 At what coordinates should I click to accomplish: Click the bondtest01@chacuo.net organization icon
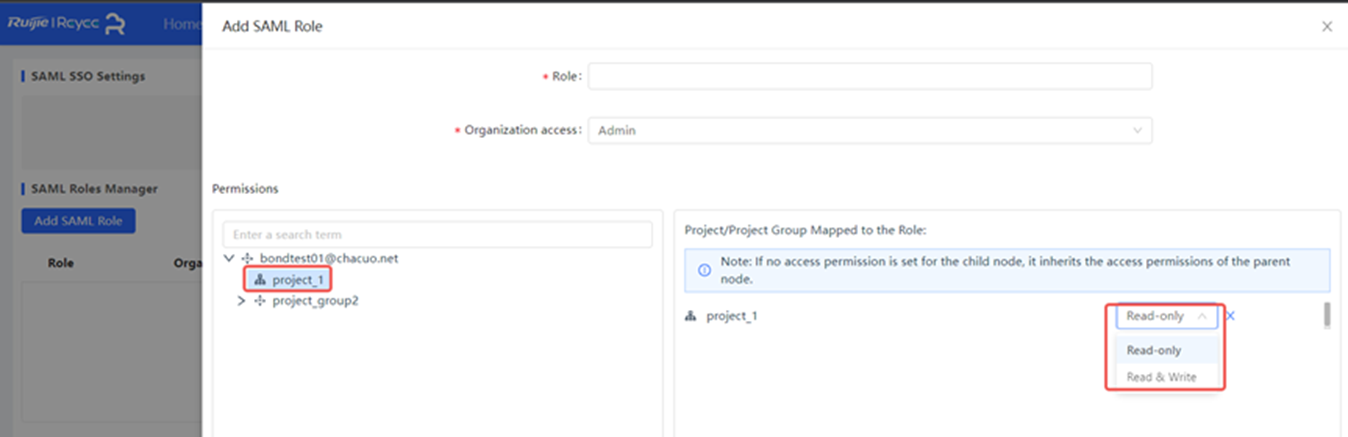[248, 259]
